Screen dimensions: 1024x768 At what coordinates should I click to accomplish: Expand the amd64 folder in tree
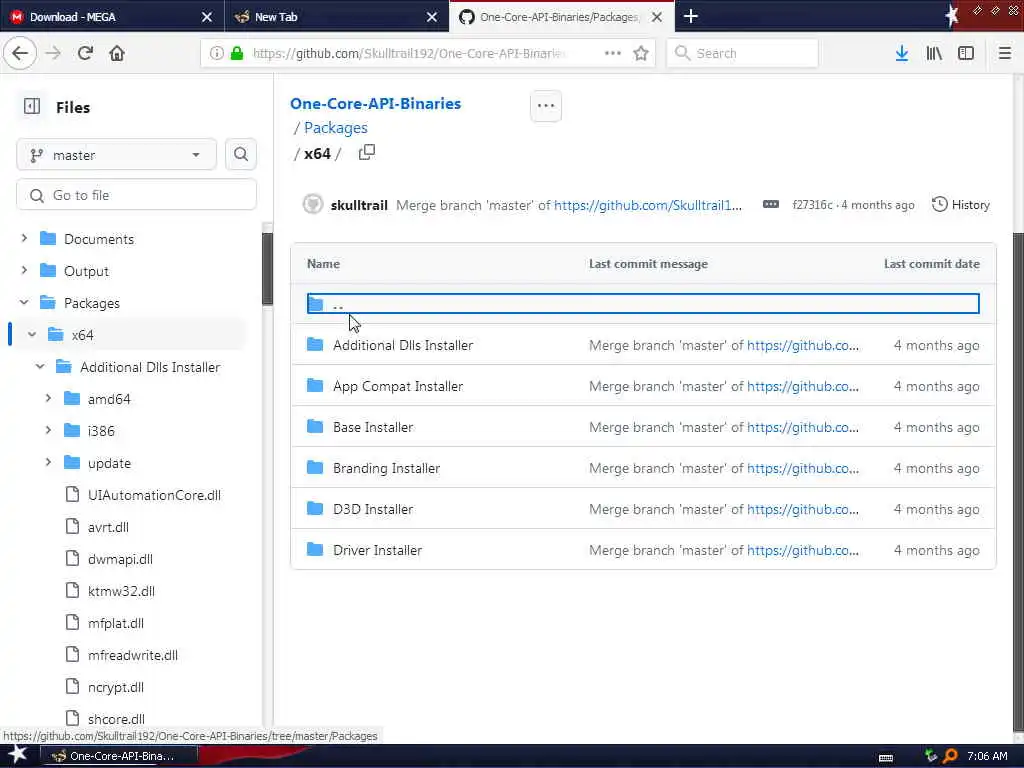coord(48,398)
